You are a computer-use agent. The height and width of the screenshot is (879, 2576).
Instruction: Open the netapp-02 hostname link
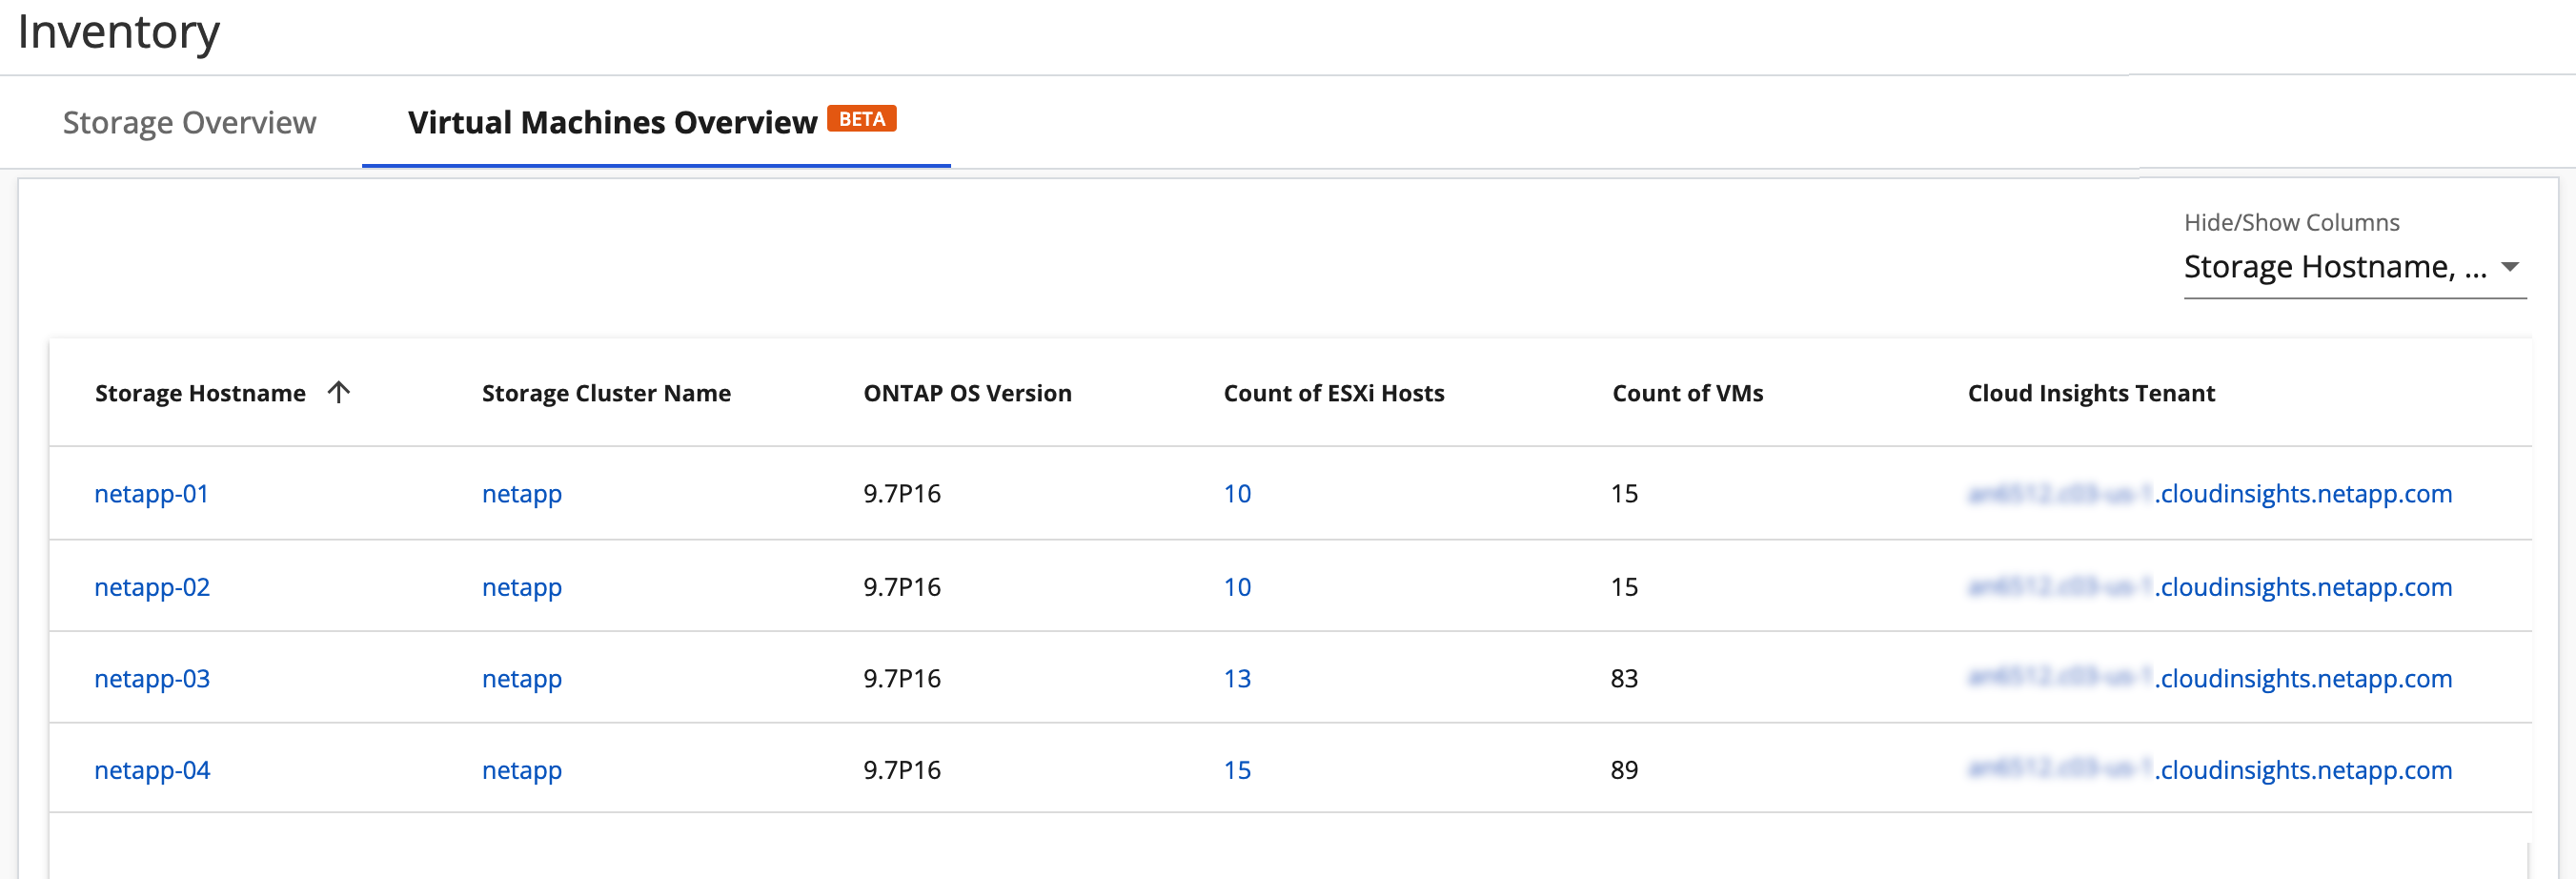pyautogui.click(x=152, y=586)
